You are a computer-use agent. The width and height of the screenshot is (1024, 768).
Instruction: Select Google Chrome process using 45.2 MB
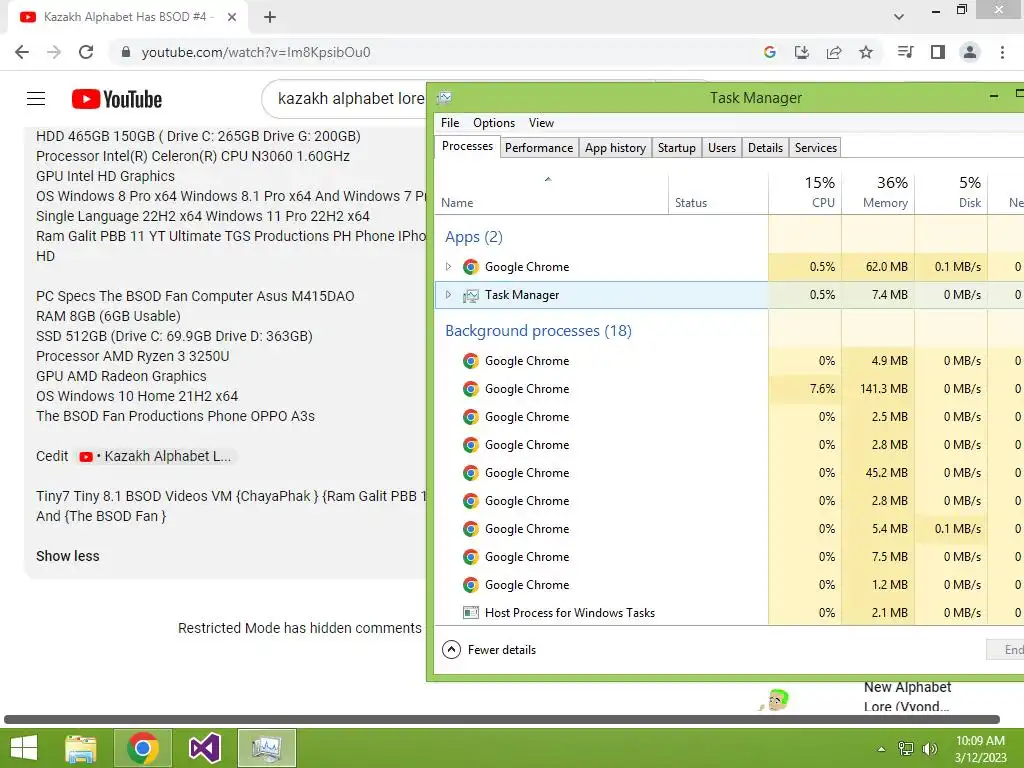[729, 473]
